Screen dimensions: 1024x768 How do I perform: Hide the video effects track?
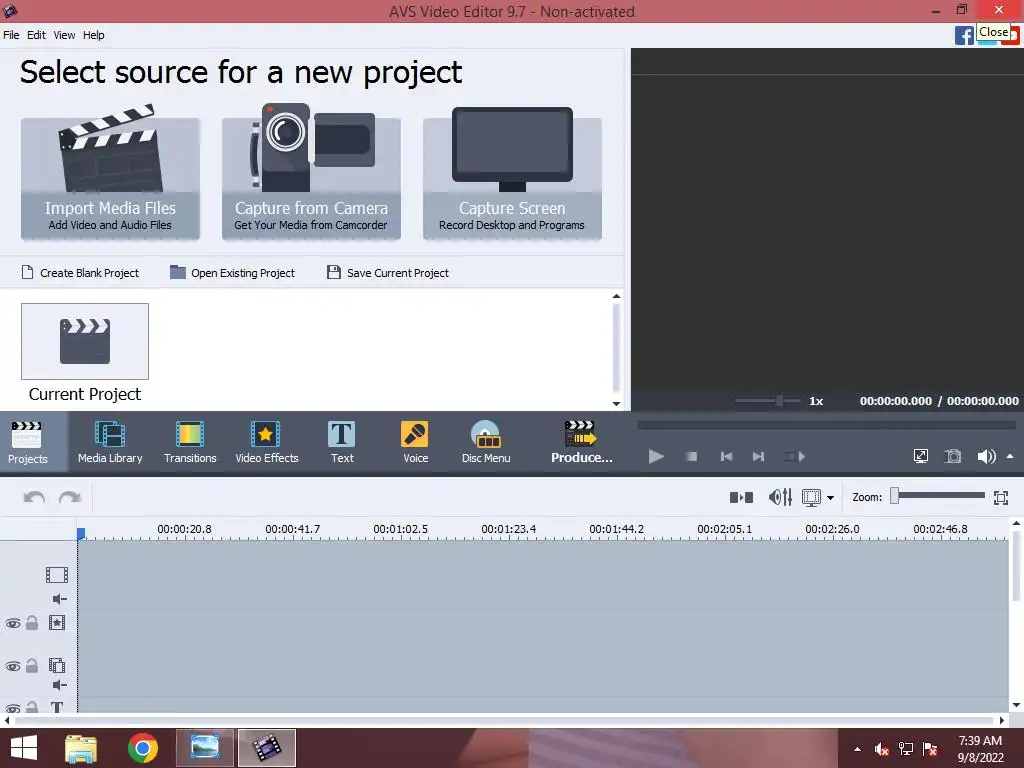12,623
